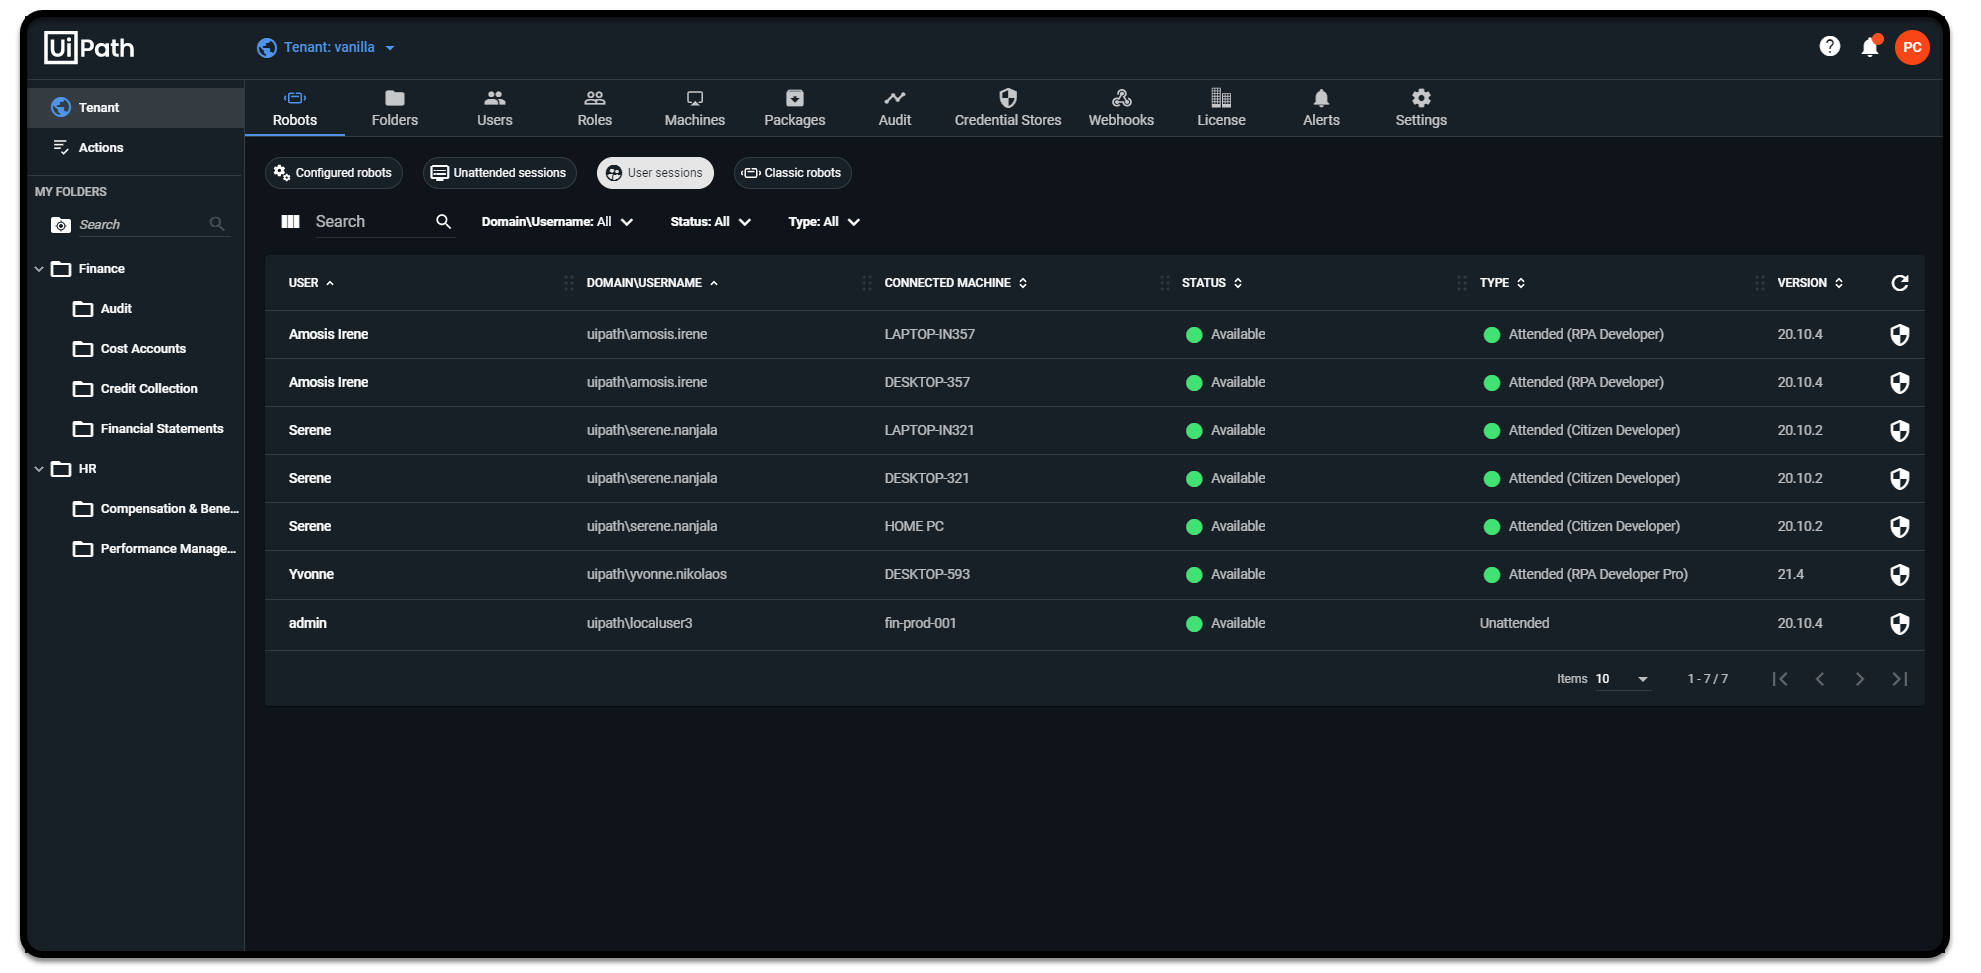1981x973 pixels.
Task: Sort by the Type column header
Action: (x=1502, y=283)
